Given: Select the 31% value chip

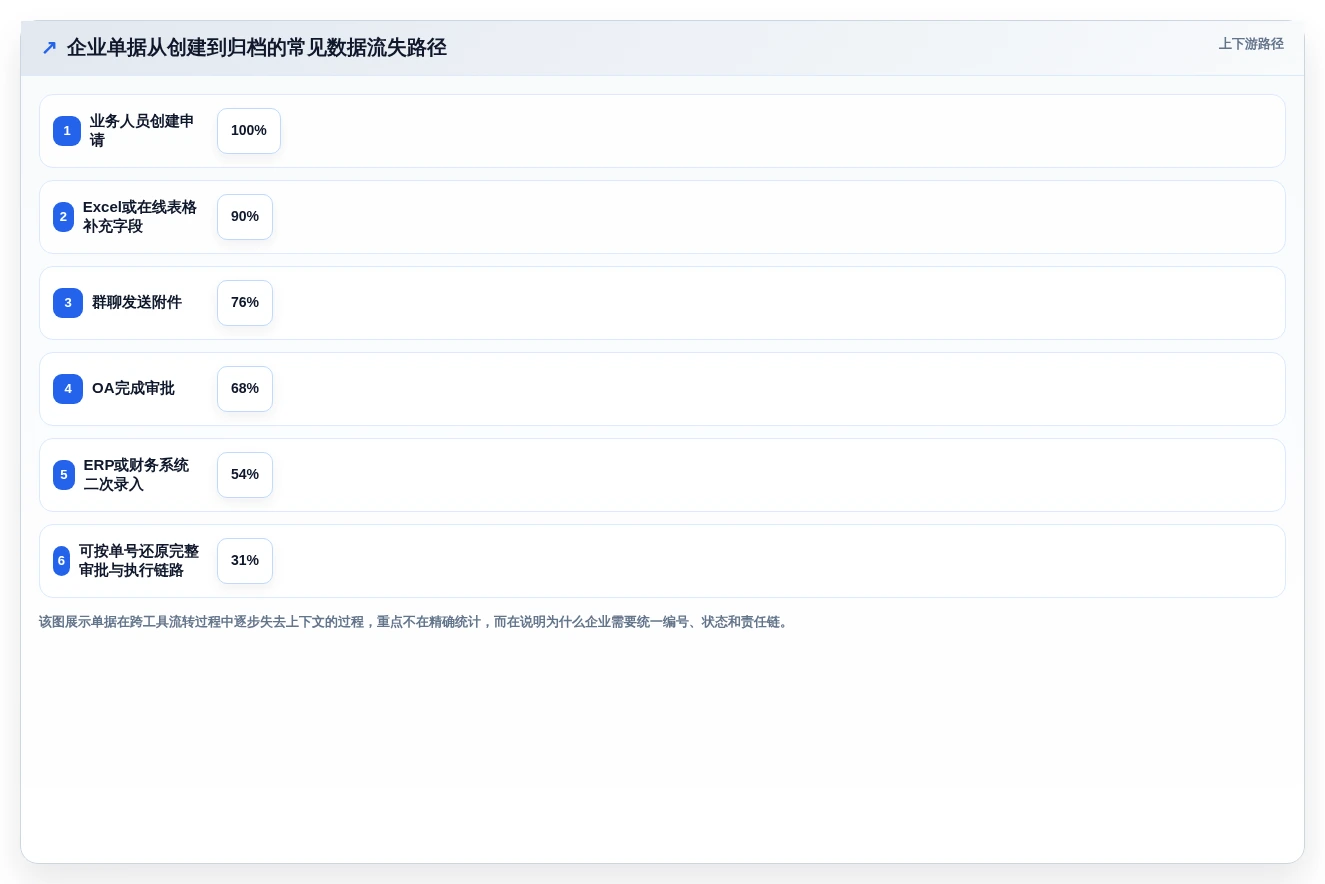Looking at the screenshot, I should pos(245,561).
